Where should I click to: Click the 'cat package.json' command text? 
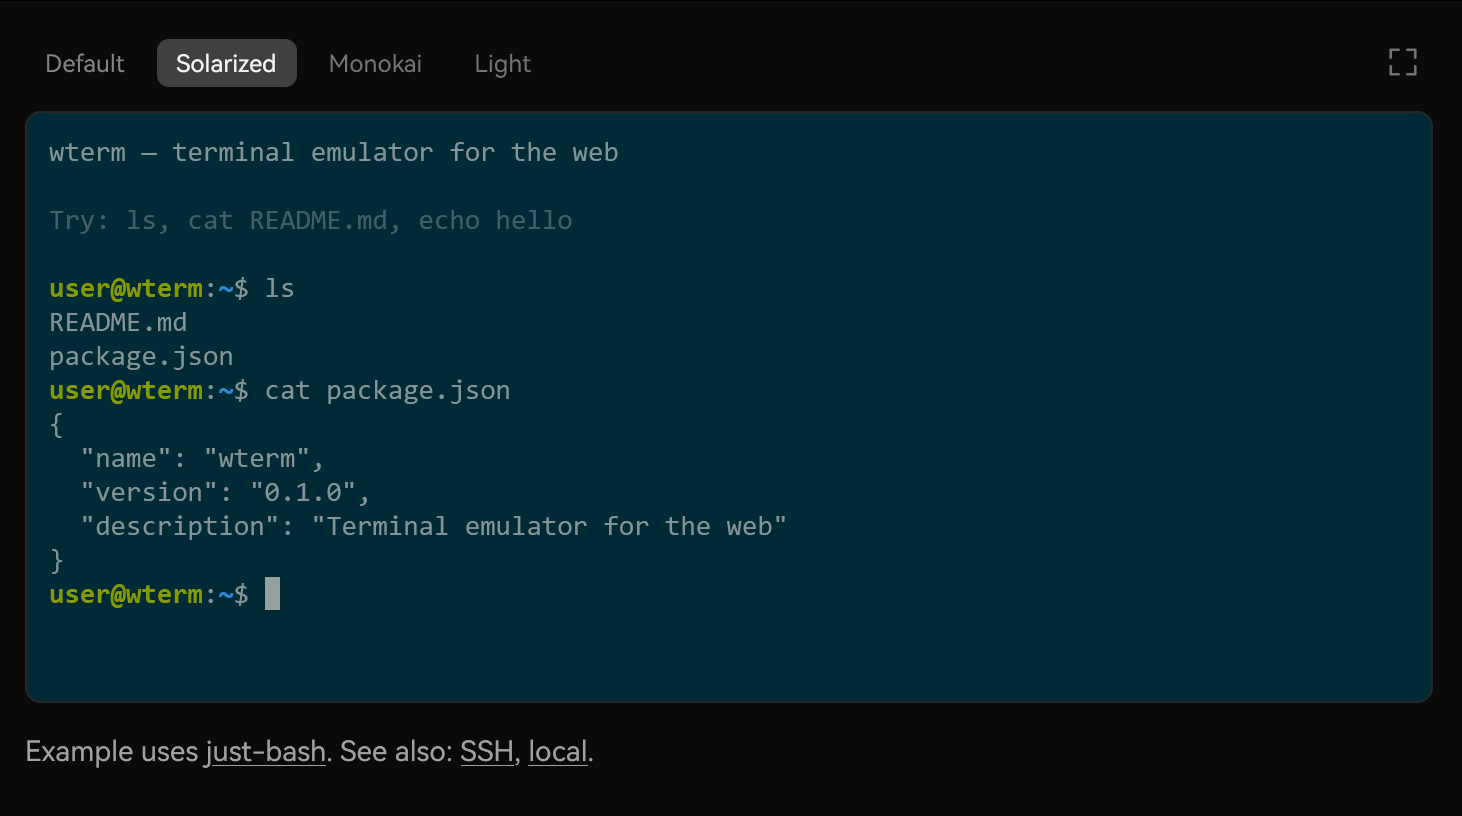[x=387, y=390]
